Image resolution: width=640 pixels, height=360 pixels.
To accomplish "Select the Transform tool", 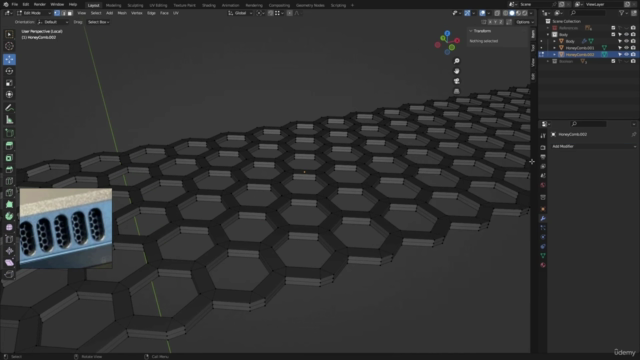I will pos(9,95).
